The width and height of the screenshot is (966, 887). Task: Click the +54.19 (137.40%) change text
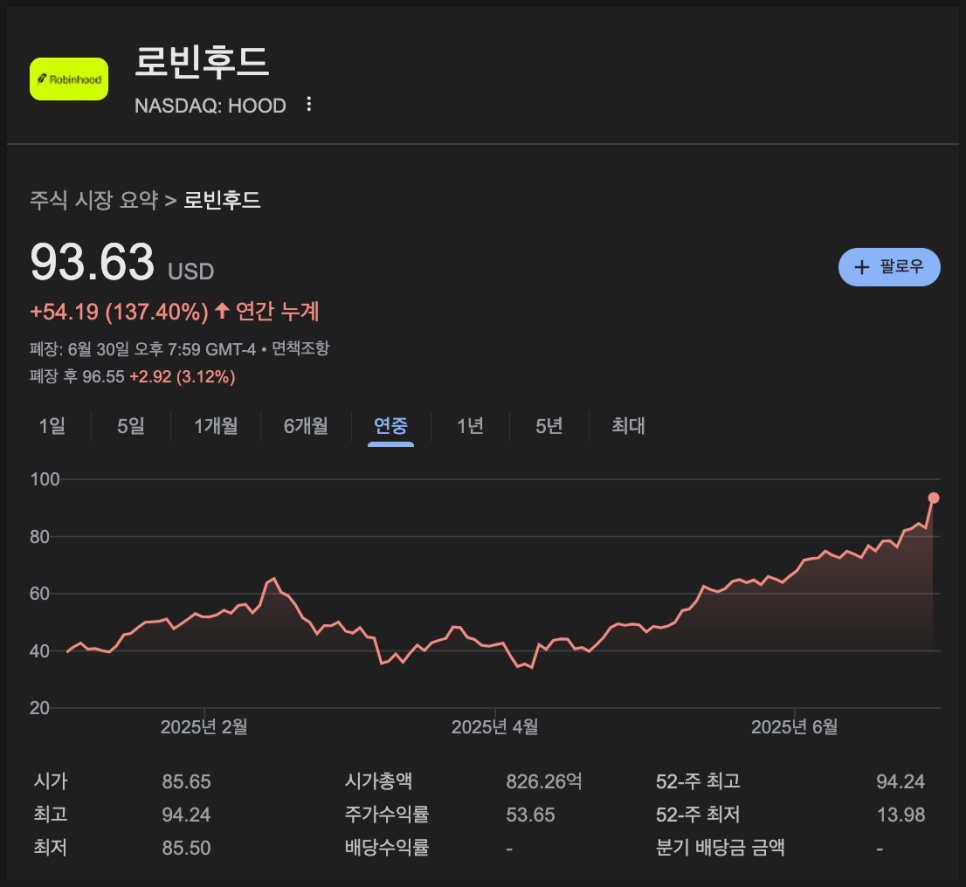click(x=120, y=312)
